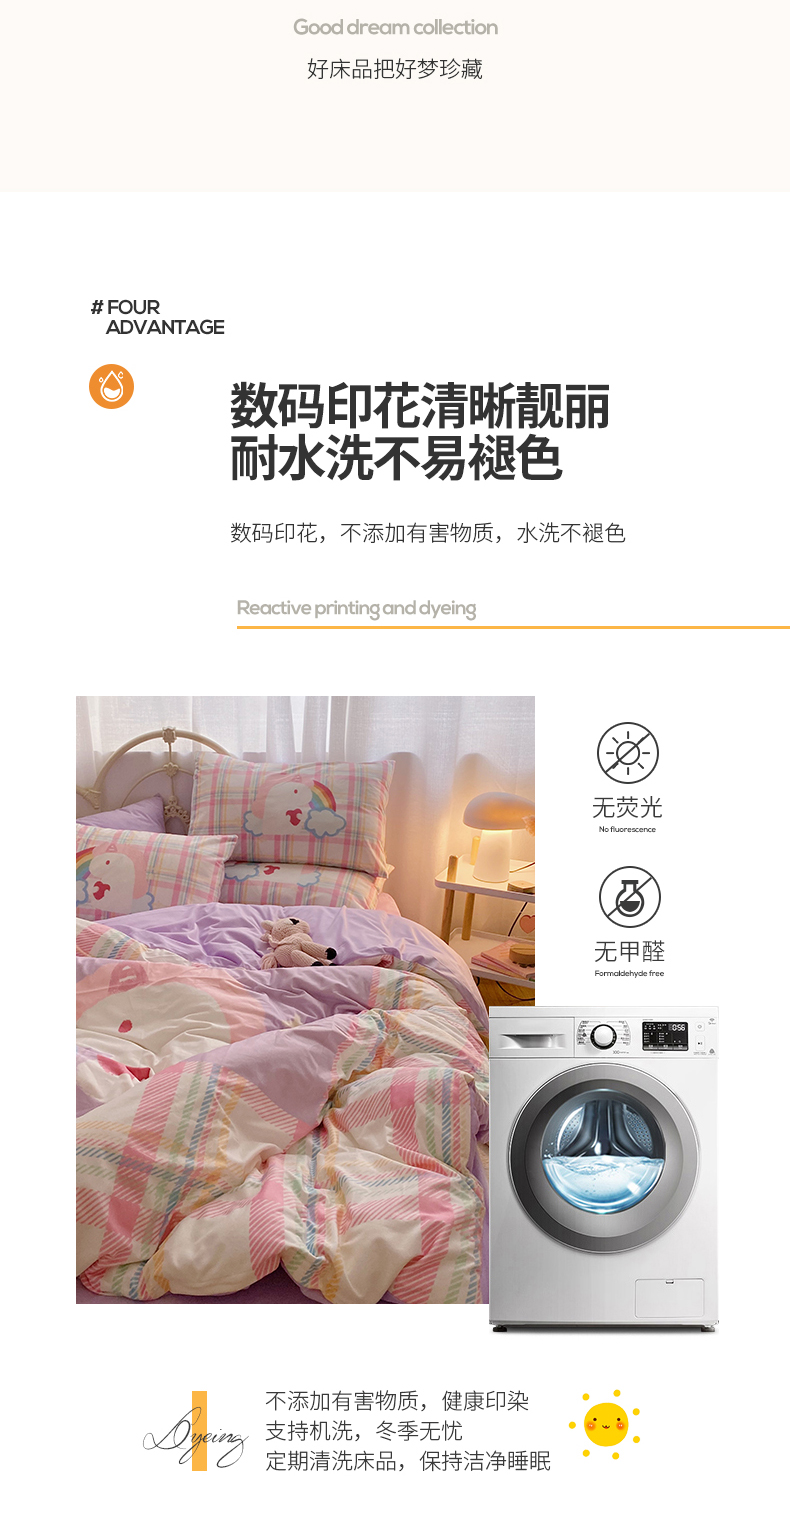Click the smiling sun icon
The image size is (790, 1527).
(605, 1424)
